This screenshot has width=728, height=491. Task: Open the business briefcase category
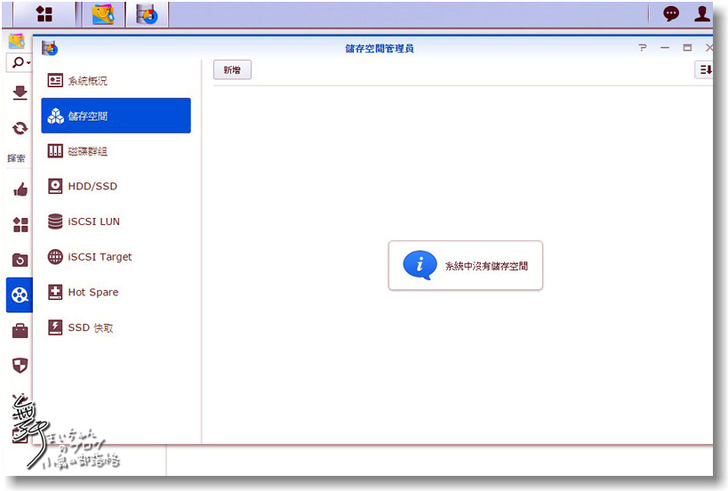[20, 330]
